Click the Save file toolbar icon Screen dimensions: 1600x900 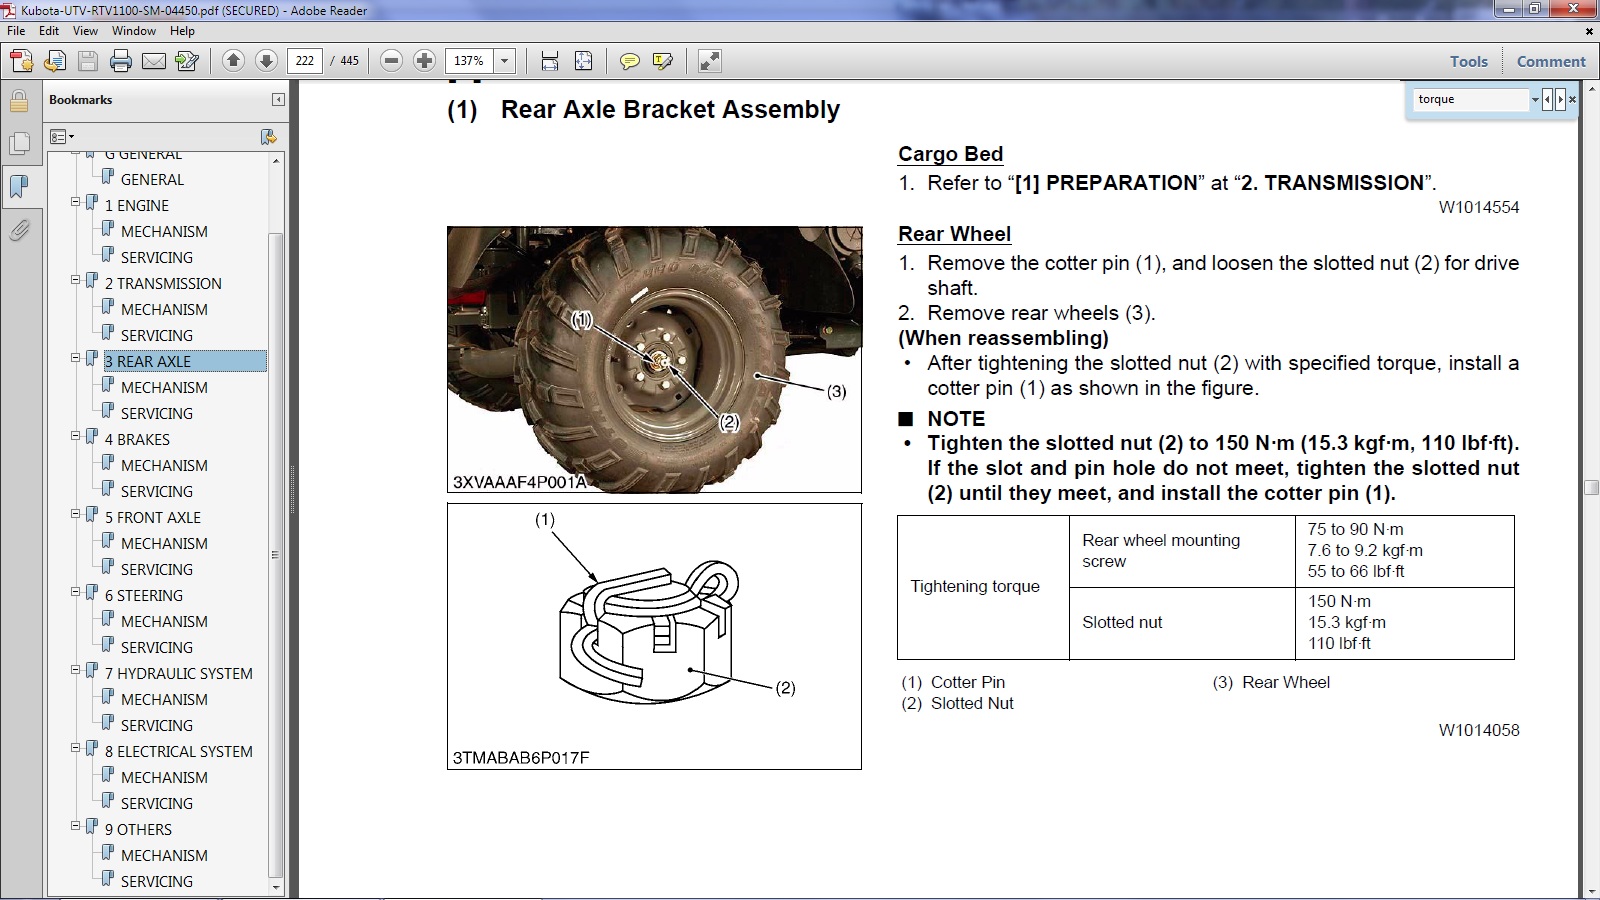(88, 61)
